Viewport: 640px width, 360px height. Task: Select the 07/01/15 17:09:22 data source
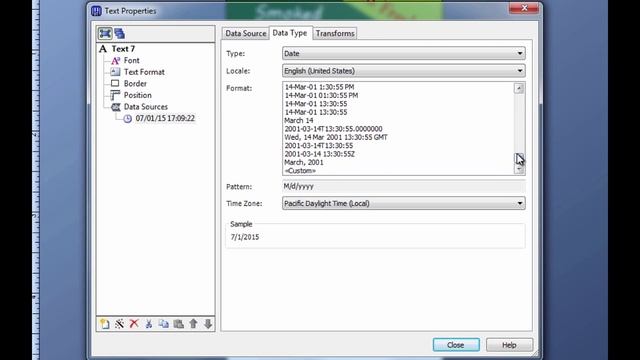click(165, 118)
